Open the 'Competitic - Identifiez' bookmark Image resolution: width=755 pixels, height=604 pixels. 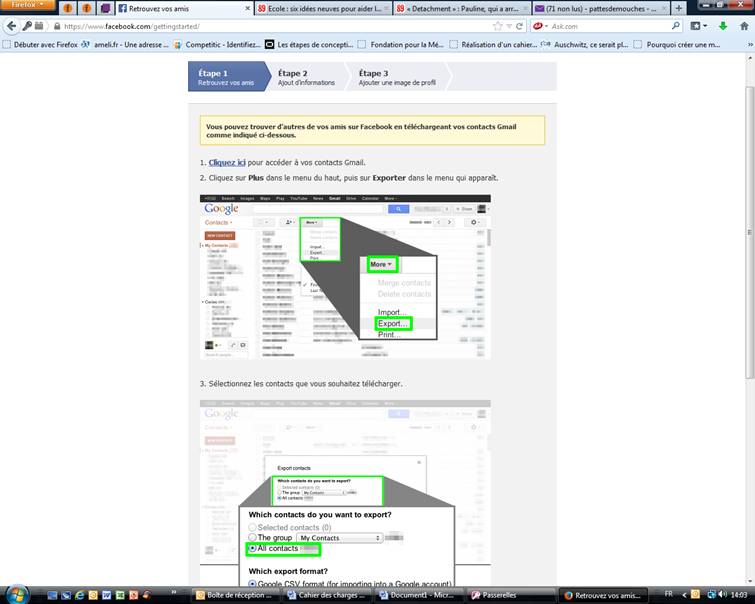pyautogui.click(x=217, y=45)
